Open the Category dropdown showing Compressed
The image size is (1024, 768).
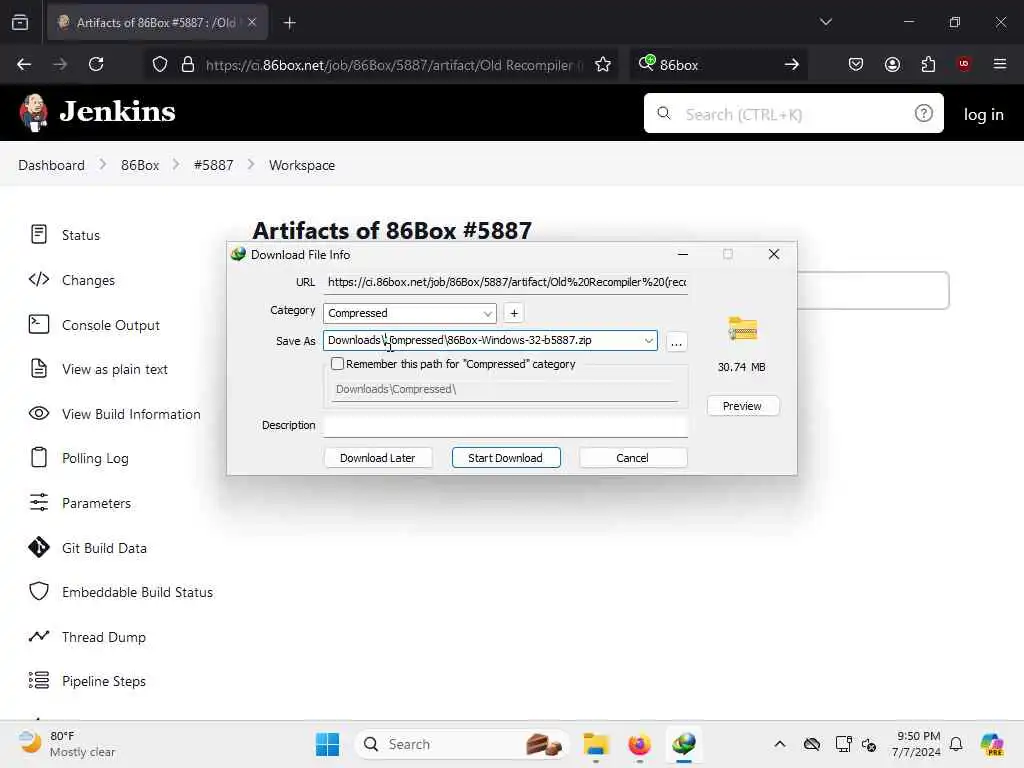[409, 313]
